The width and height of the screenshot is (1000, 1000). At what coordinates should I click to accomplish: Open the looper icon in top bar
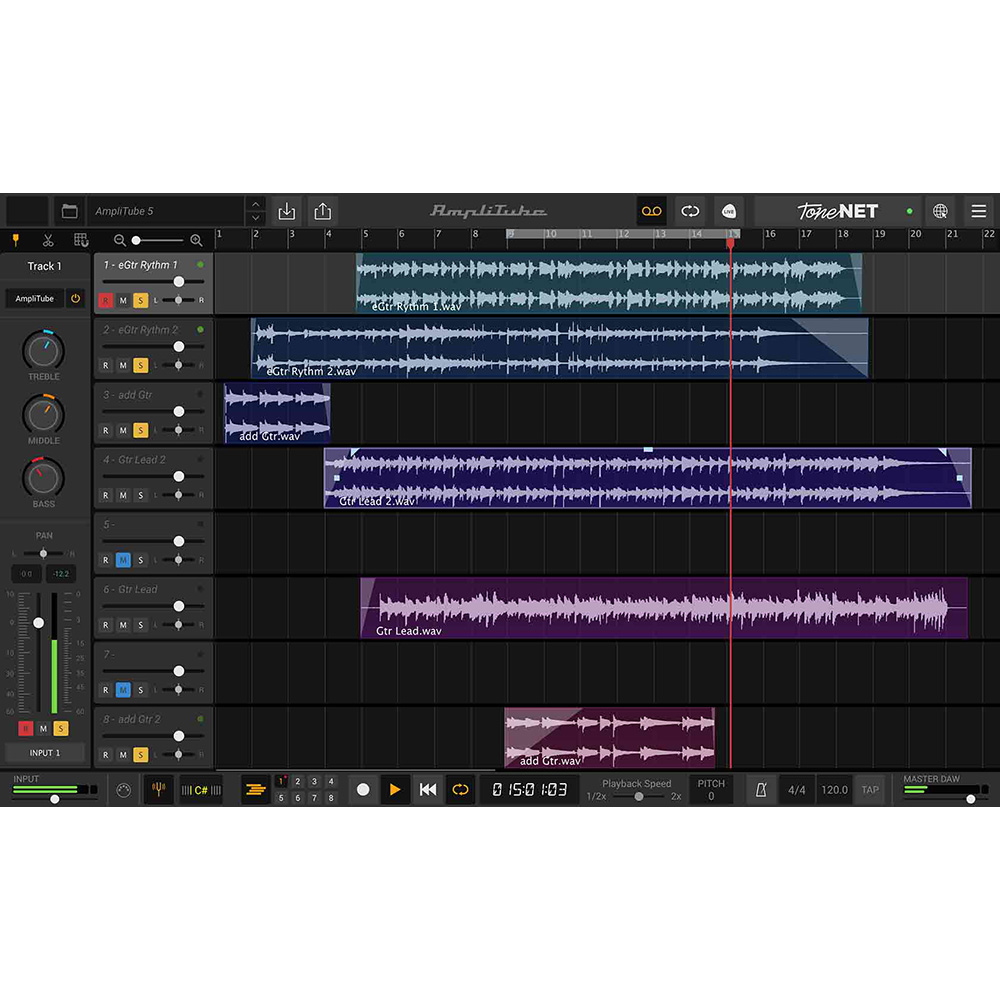click(690, 211)
